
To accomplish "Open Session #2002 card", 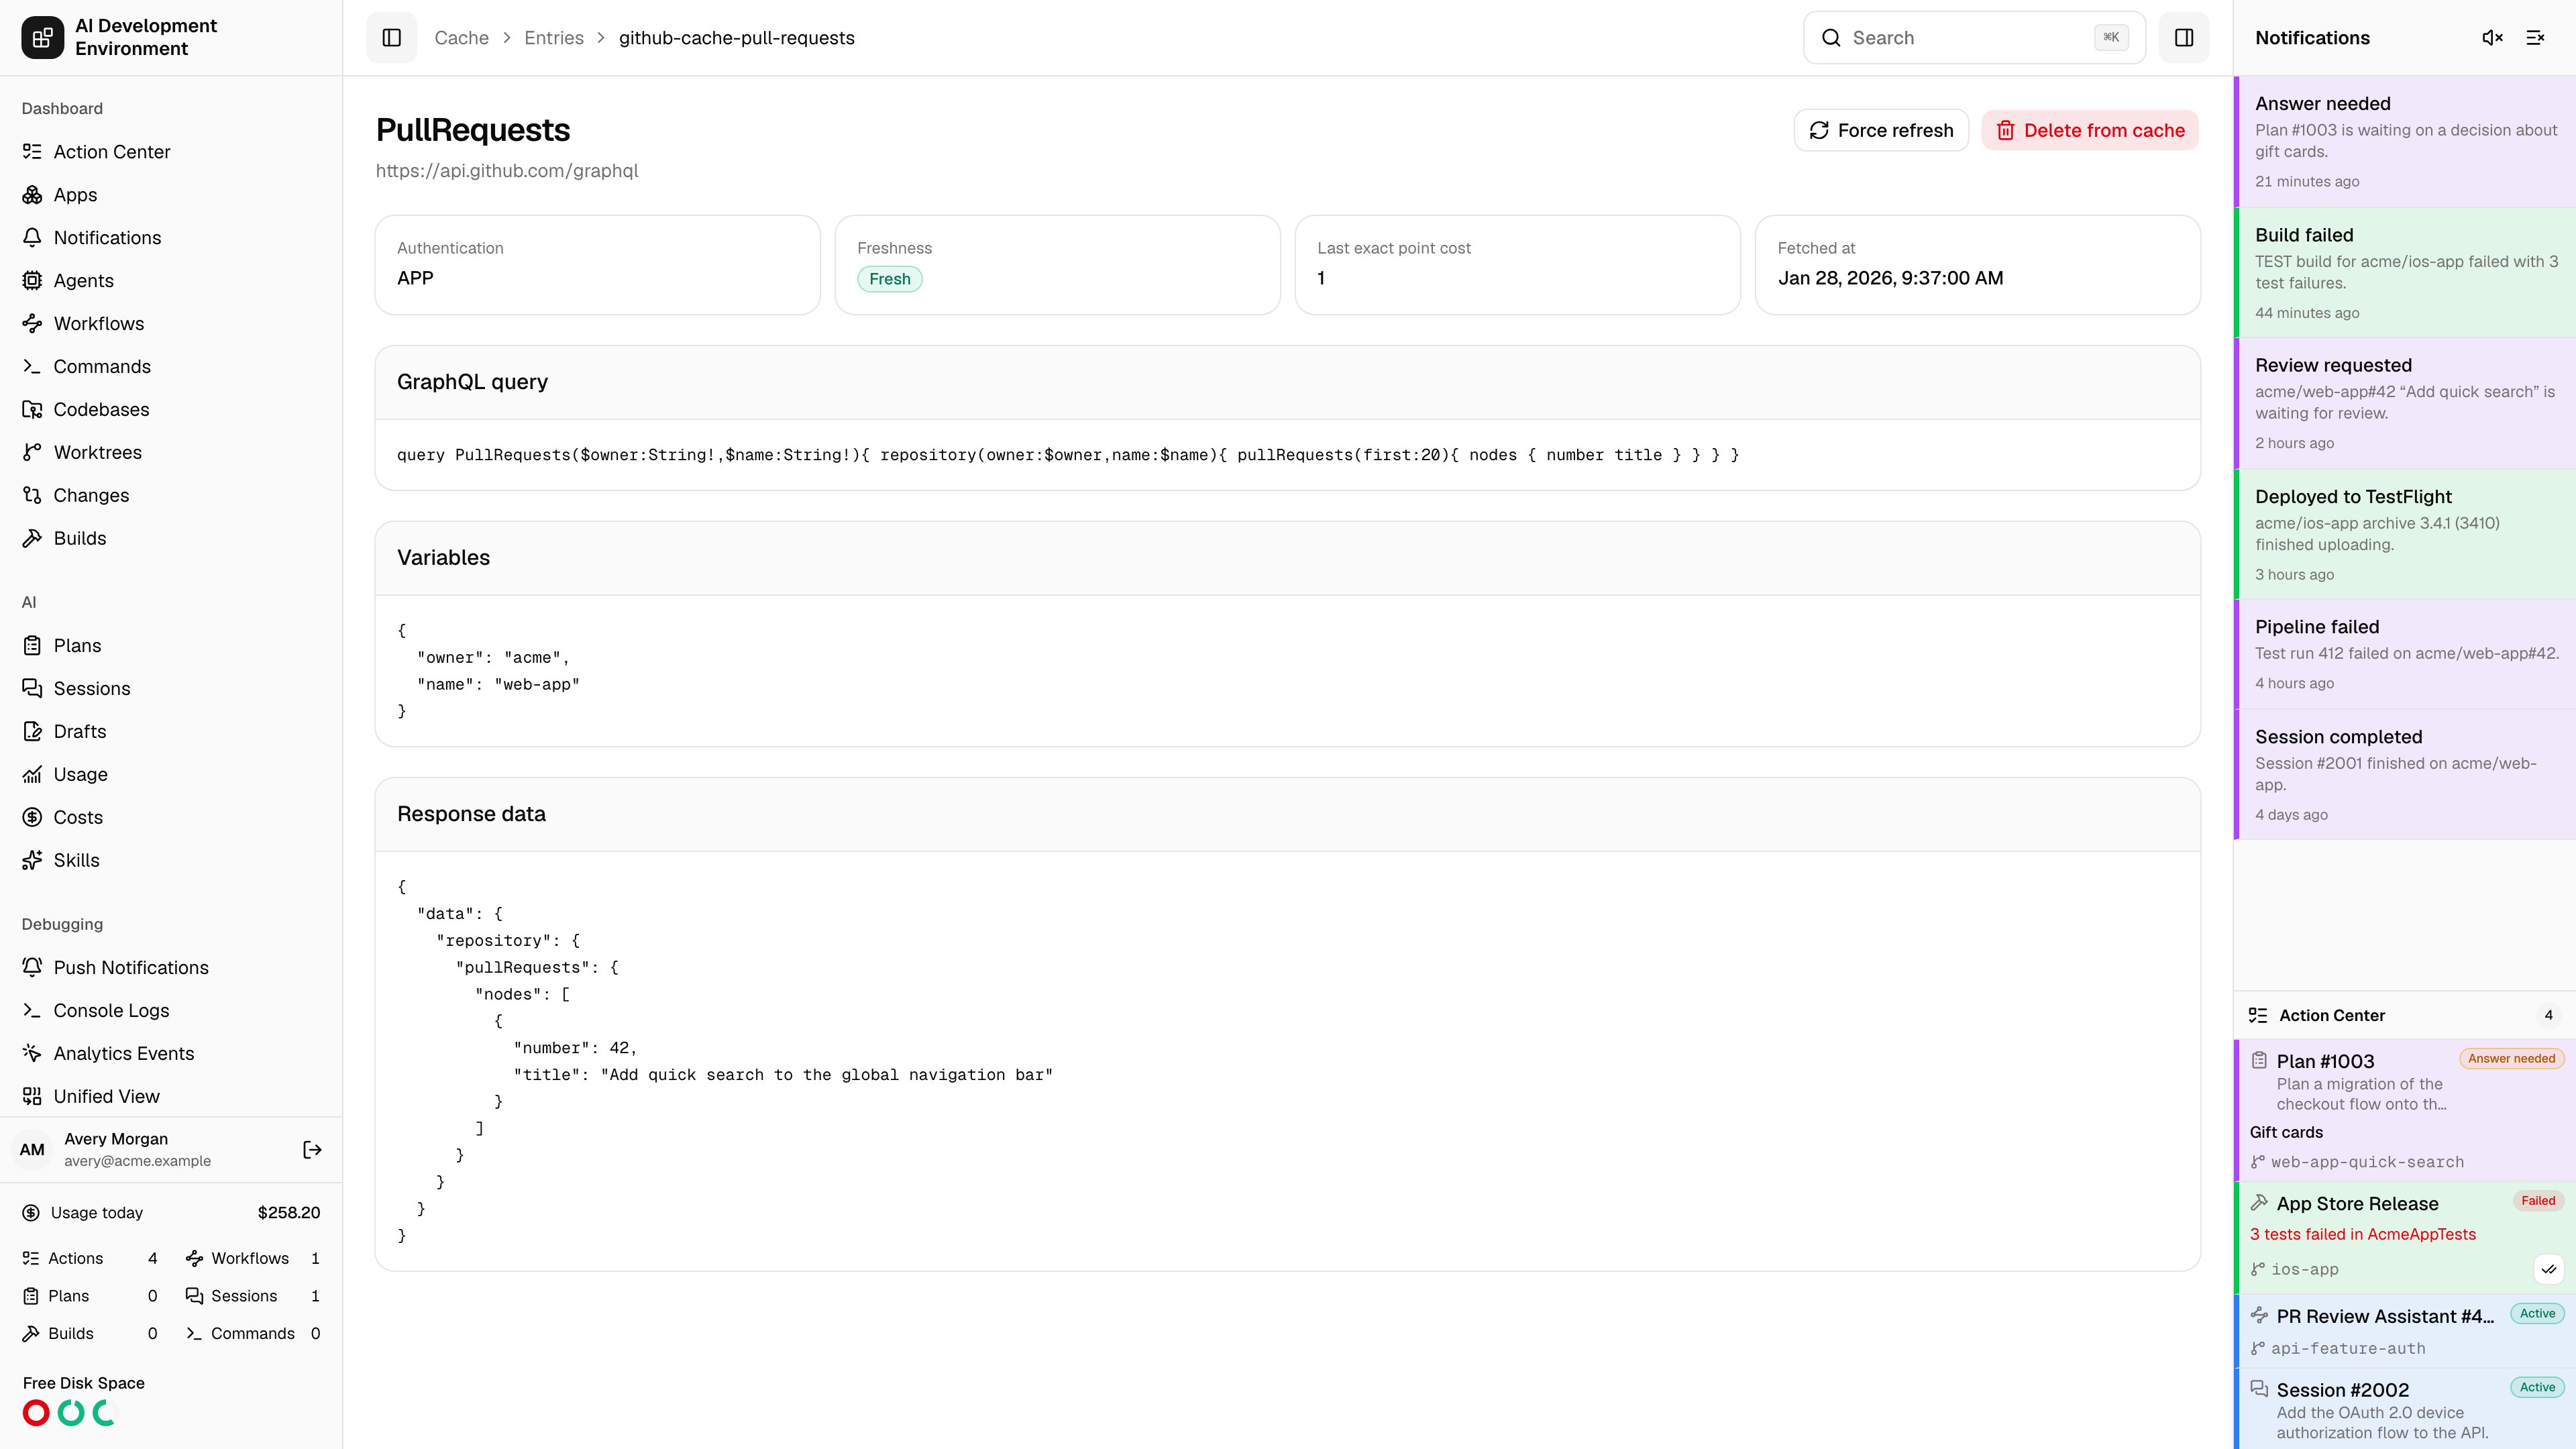I will click(x=2405, y=1409).
